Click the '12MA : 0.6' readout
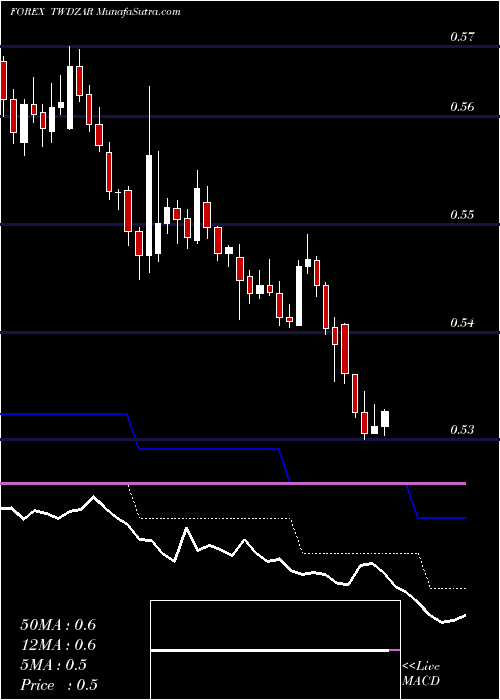The height and width of the screenshot is (700, 500). pyautogui.click(x=58, y=645)
